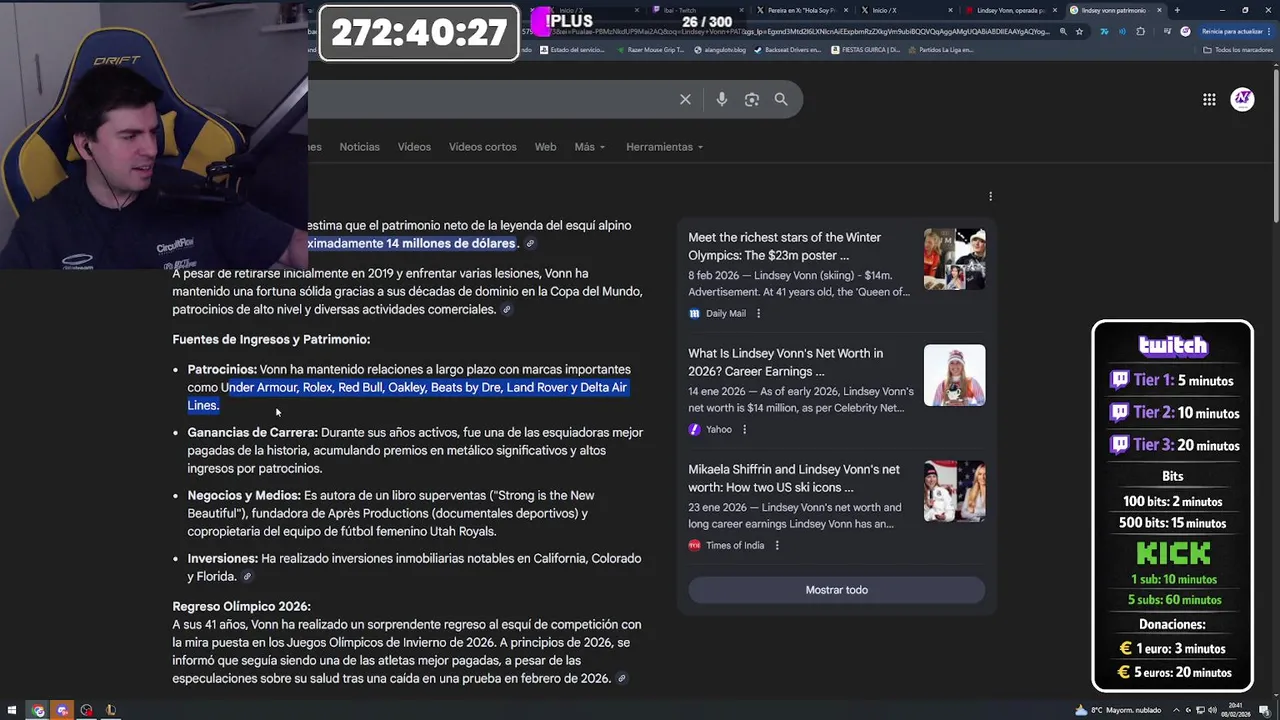This screenshot has width=1280, height=720.
Task: Click the Yahoo article thumbnail image
Action: click(954, 375)
